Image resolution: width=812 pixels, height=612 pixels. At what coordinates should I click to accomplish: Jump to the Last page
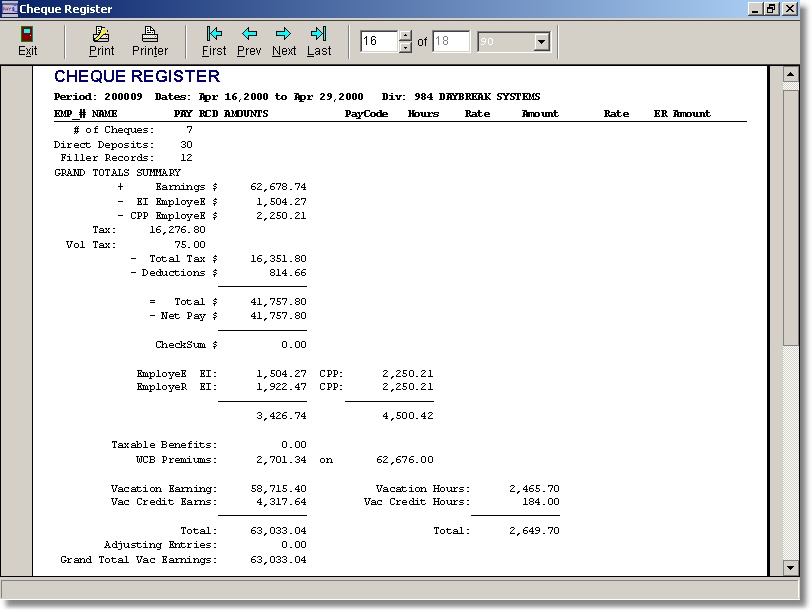[319, 41]
